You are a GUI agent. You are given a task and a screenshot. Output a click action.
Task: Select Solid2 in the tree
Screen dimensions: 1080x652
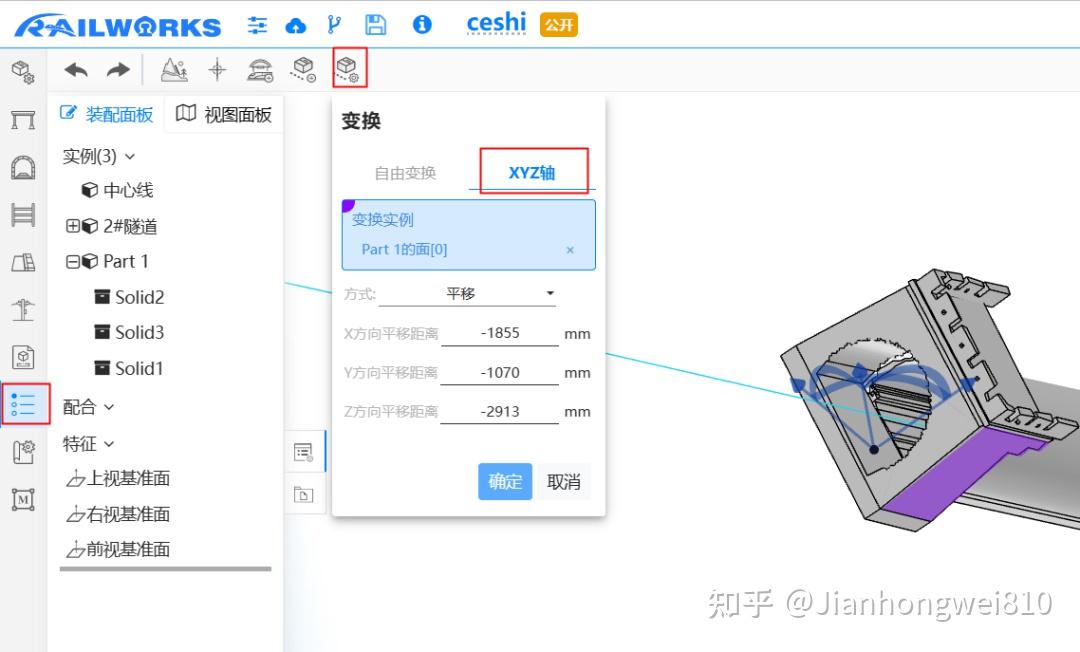[129, 297]
